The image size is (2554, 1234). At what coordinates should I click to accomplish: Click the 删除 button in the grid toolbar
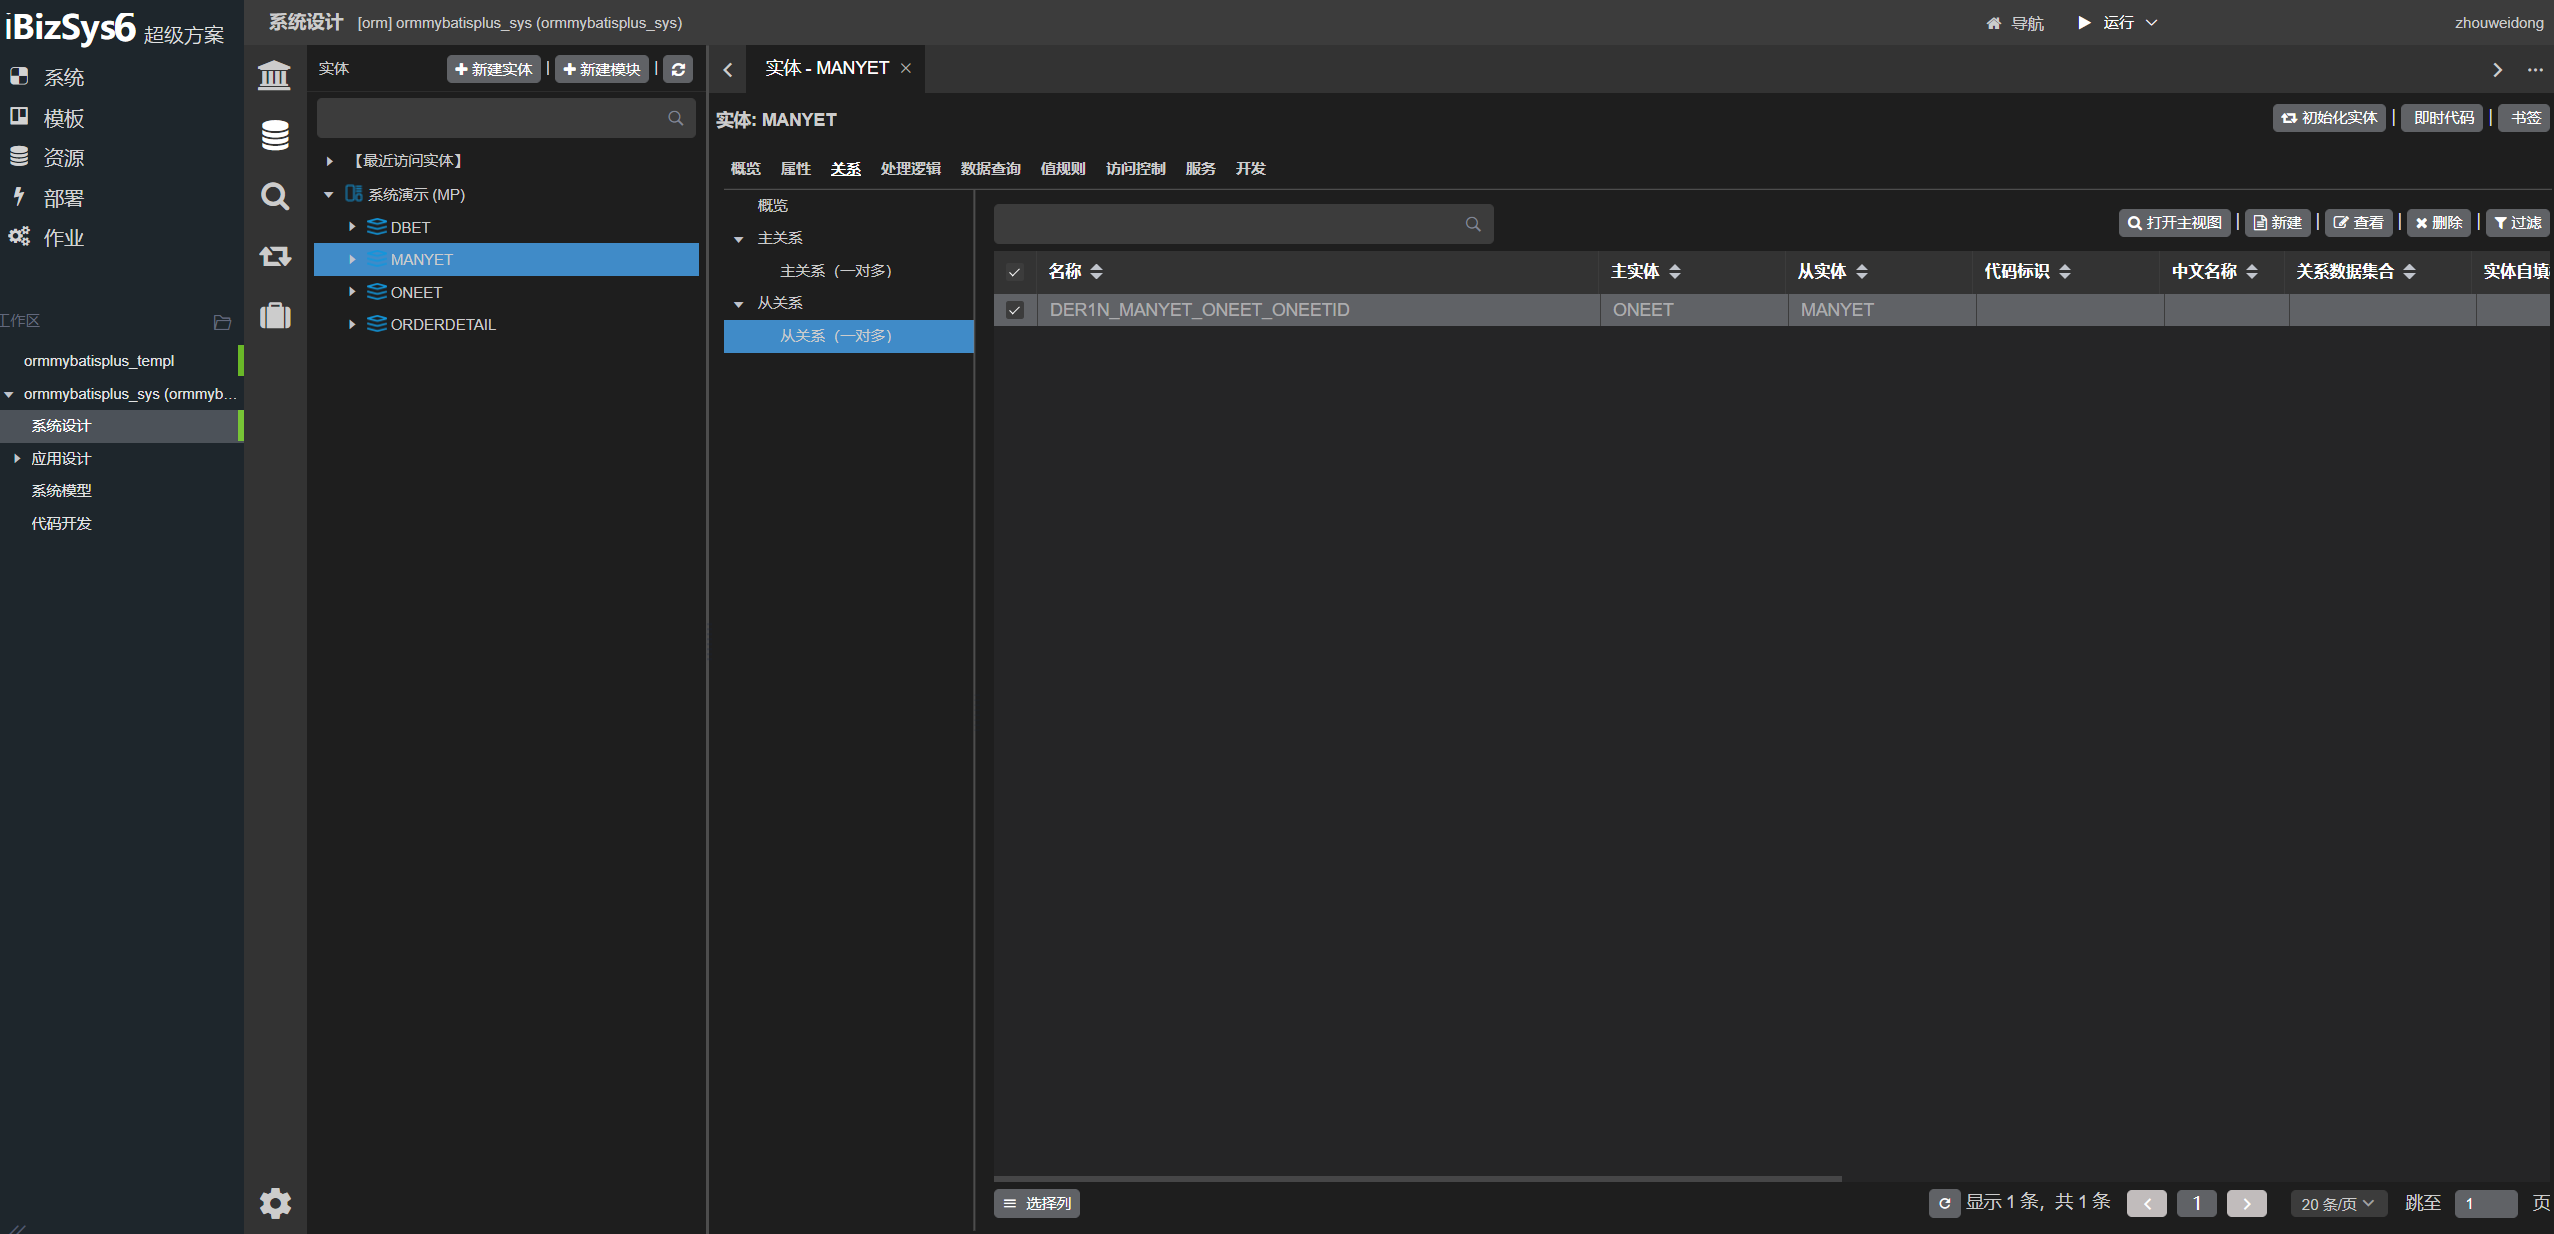click(2438, 223)
